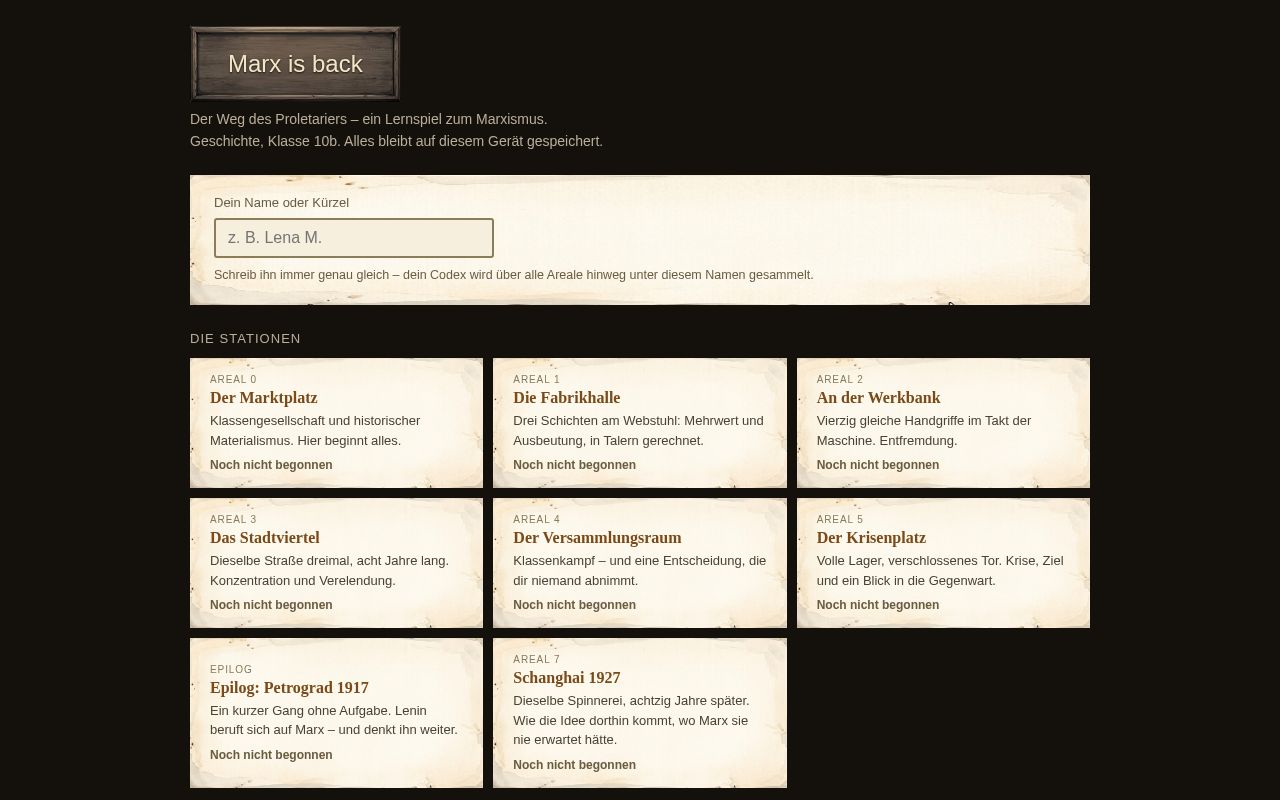Open the Der Marktplatz station card

[x=336, y=423]
